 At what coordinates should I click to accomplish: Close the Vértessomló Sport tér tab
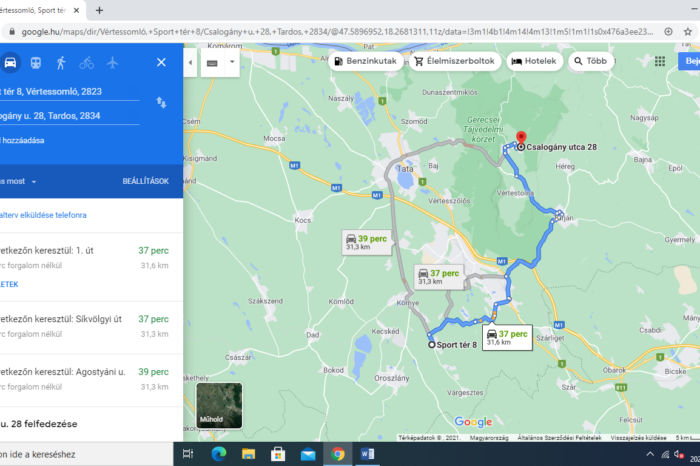76,10
